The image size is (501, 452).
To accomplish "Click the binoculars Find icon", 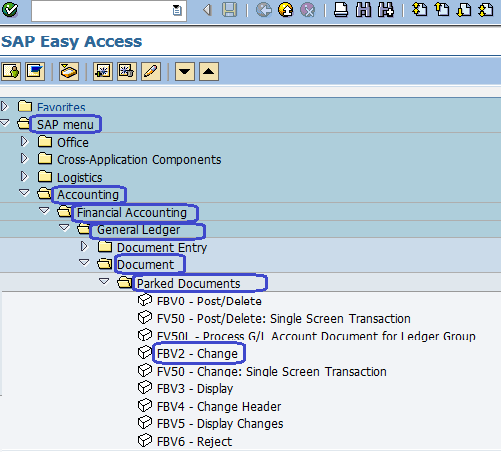I will coord(363,10).
